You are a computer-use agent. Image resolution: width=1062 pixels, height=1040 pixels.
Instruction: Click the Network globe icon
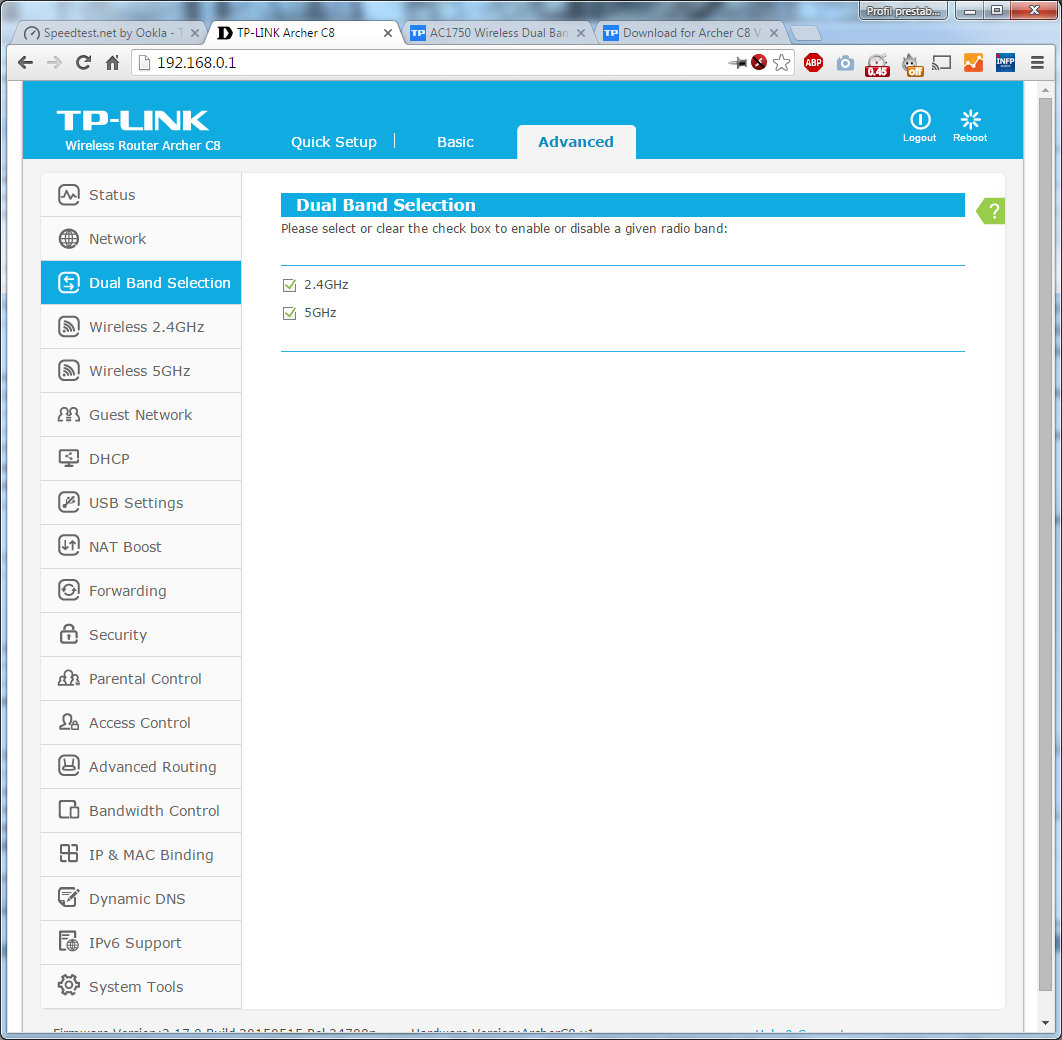[68, 239]
